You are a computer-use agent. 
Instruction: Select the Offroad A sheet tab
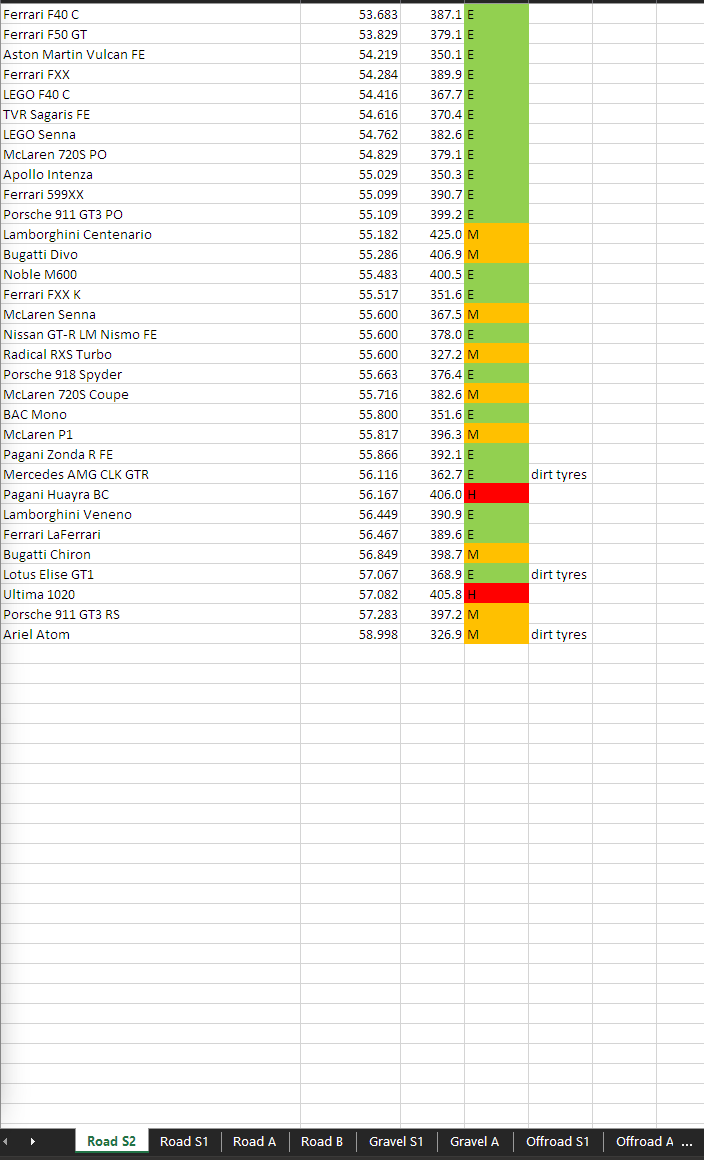[644, 1141]
